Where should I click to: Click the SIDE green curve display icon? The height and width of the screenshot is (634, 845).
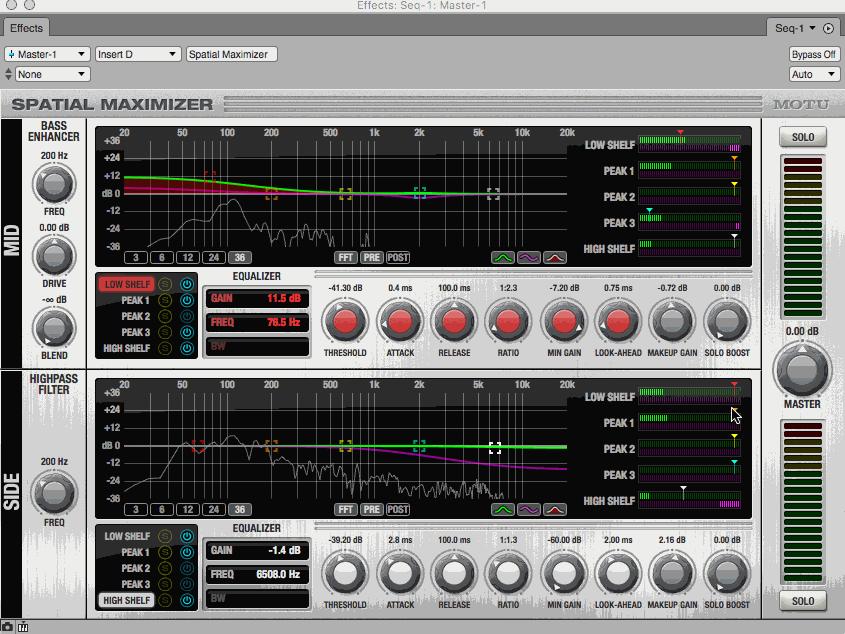503,509
